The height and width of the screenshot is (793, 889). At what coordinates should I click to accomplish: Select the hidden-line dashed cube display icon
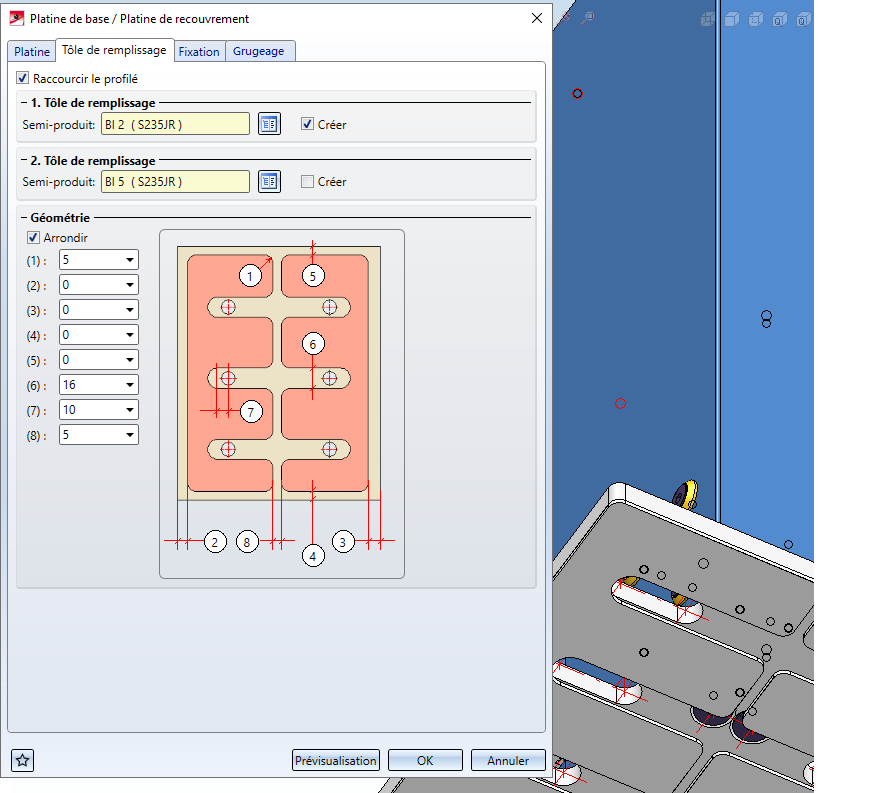(x=756, y=18)
